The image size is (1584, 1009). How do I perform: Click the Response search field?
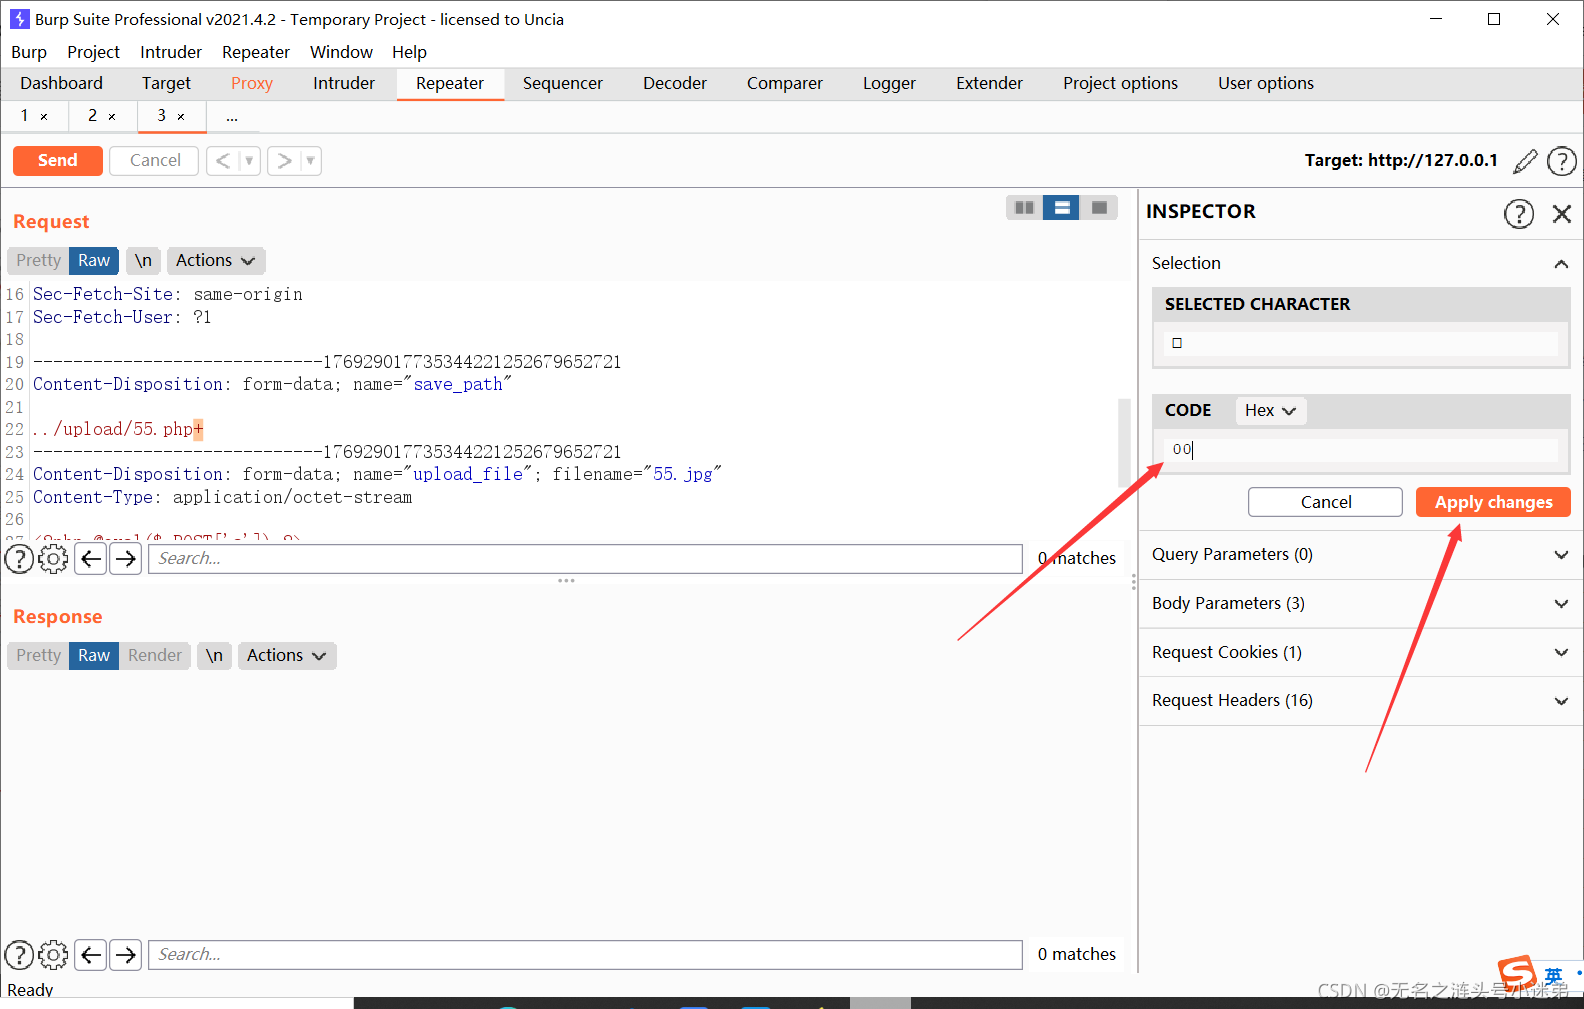[x=585, y=955]
